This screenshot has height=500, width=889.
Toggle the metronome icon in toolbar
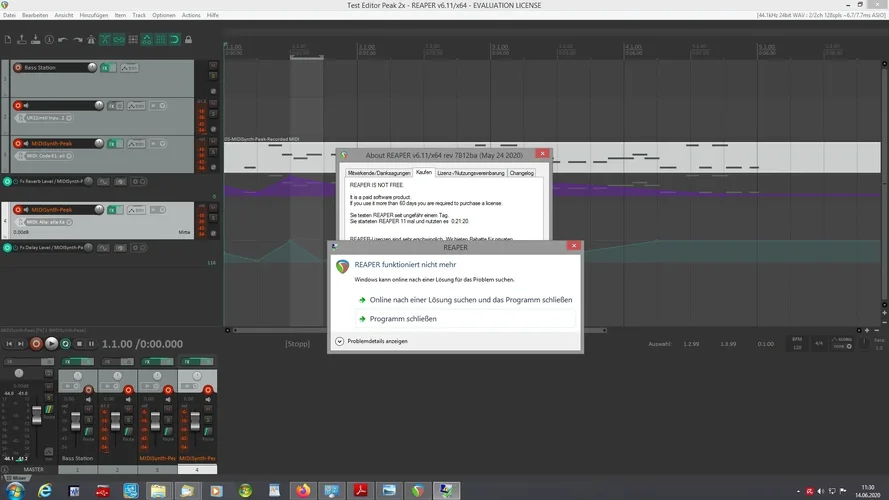[91, 40]
